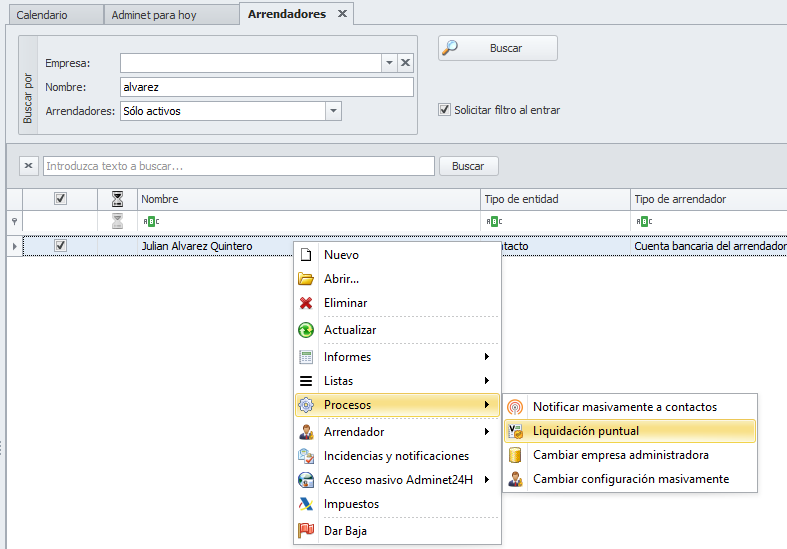Click the Notificar masivamente broadcast icon
This screenshot has width=787, height=549.
click(x=515, y=407)
